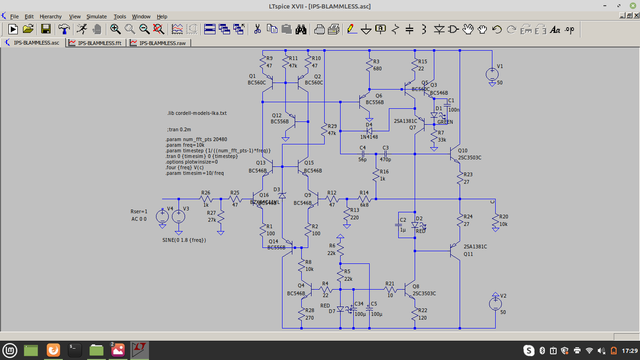Image resolution: width=640 pixels, height=360 pixels.
Task: Click the .lib cordell-models-lka.txt directive
Action: point(197,113)
